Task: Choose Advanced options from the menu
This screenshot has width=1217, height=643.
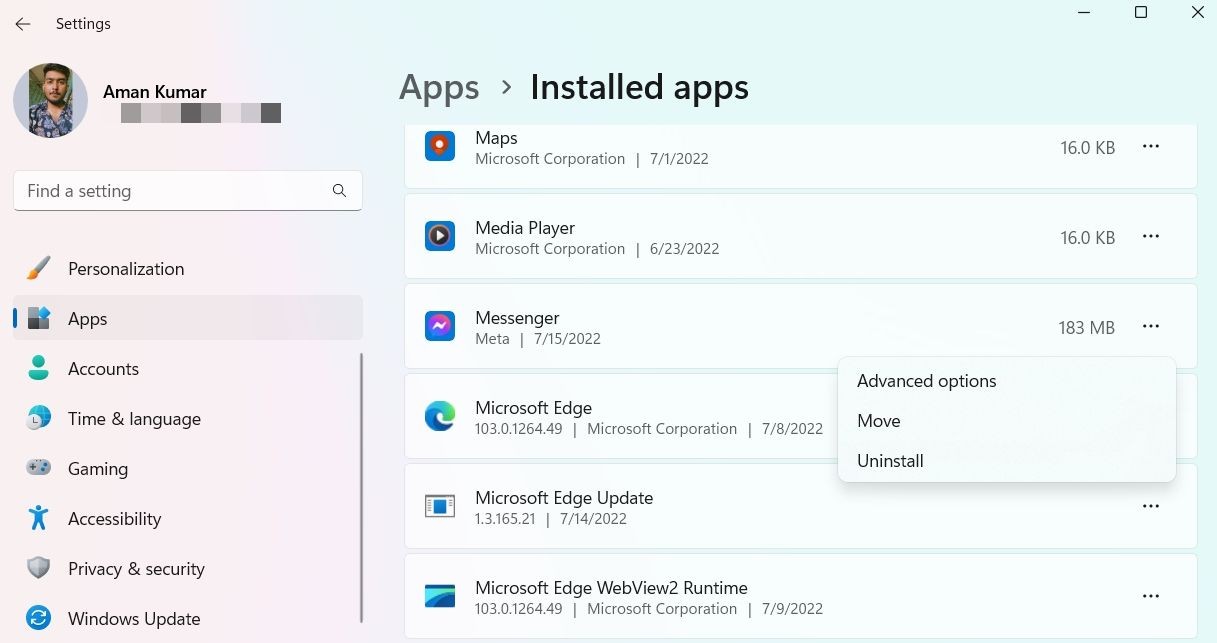Action: [1007, 381]
